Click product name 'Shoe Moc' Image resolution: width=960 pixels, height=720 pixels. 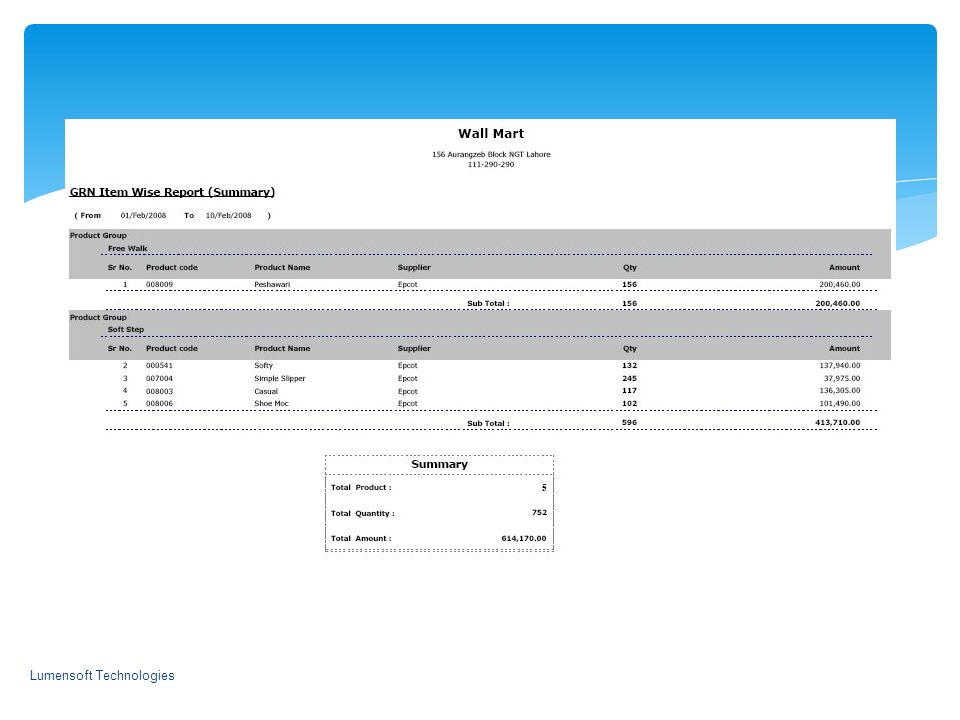pyautogui.click(x=271, y=403)
